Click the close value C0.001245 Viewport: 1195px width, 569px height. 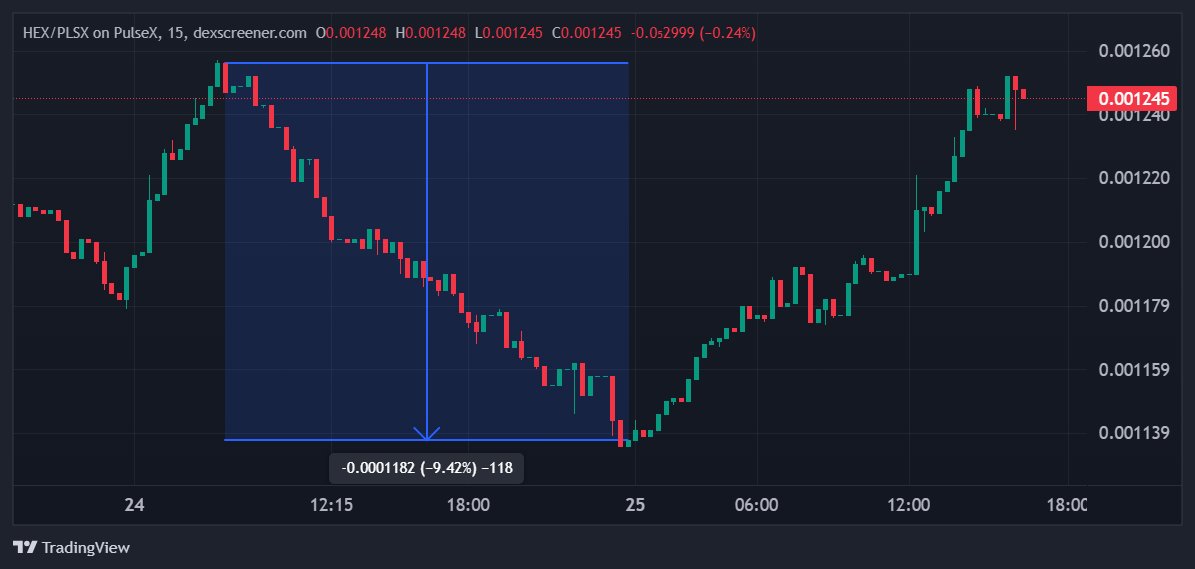click(x=587, y=33)
